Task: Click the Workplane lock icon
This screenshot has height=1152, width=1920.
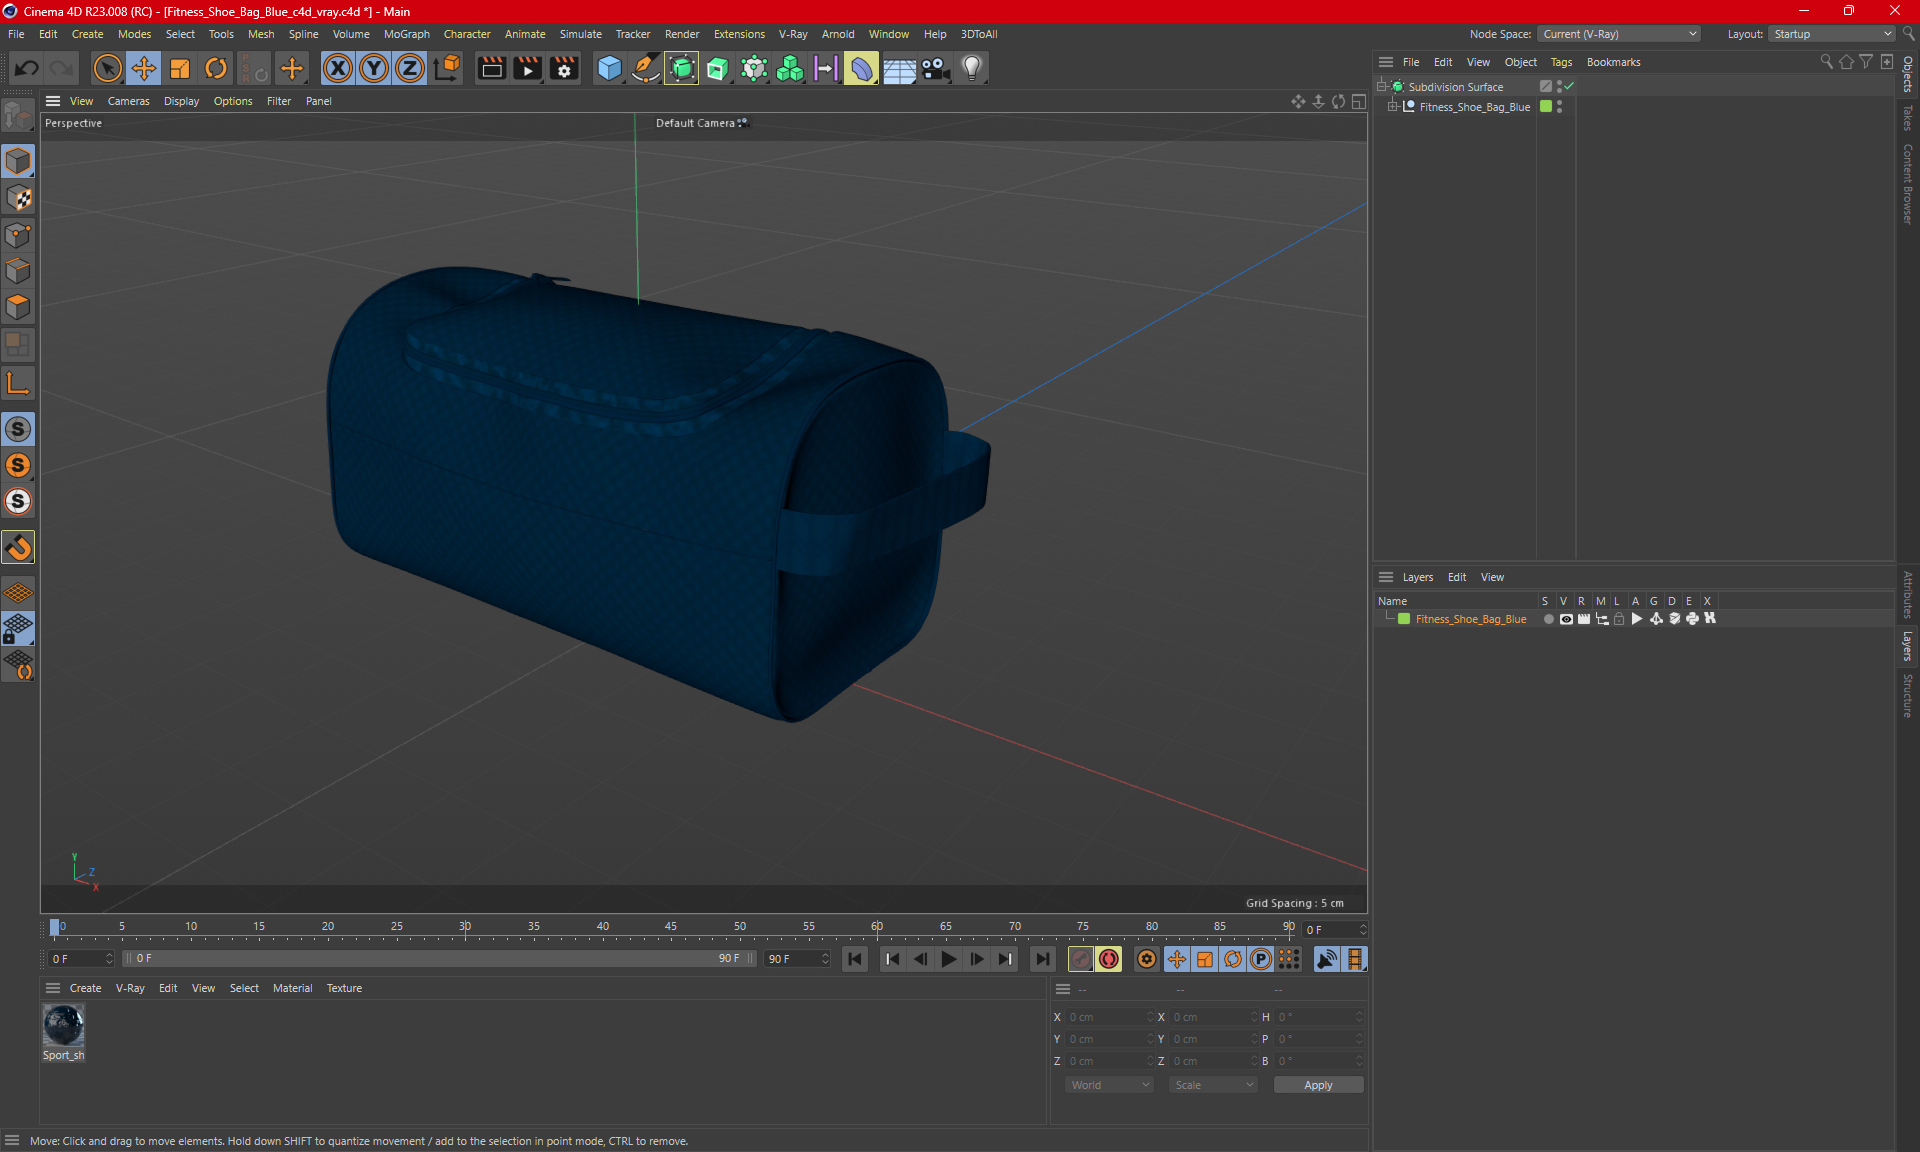Action: 18,629
